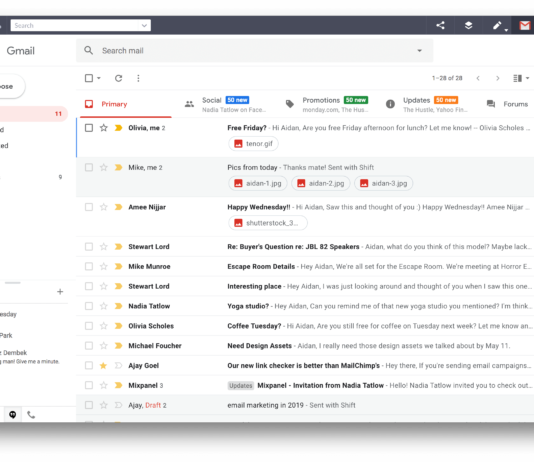Open the Yoga studio? email
534x462 pixels.
tap(305, 306)
